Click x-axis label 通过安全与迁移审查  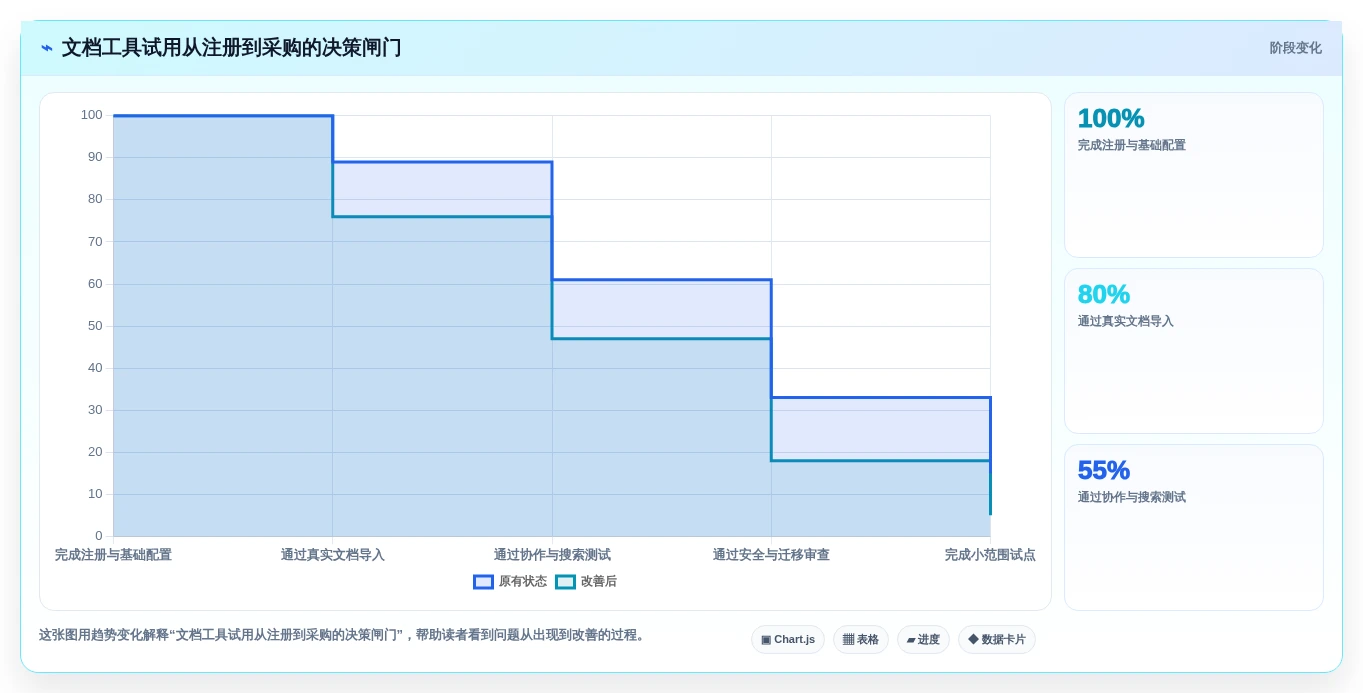pos(771,555)
